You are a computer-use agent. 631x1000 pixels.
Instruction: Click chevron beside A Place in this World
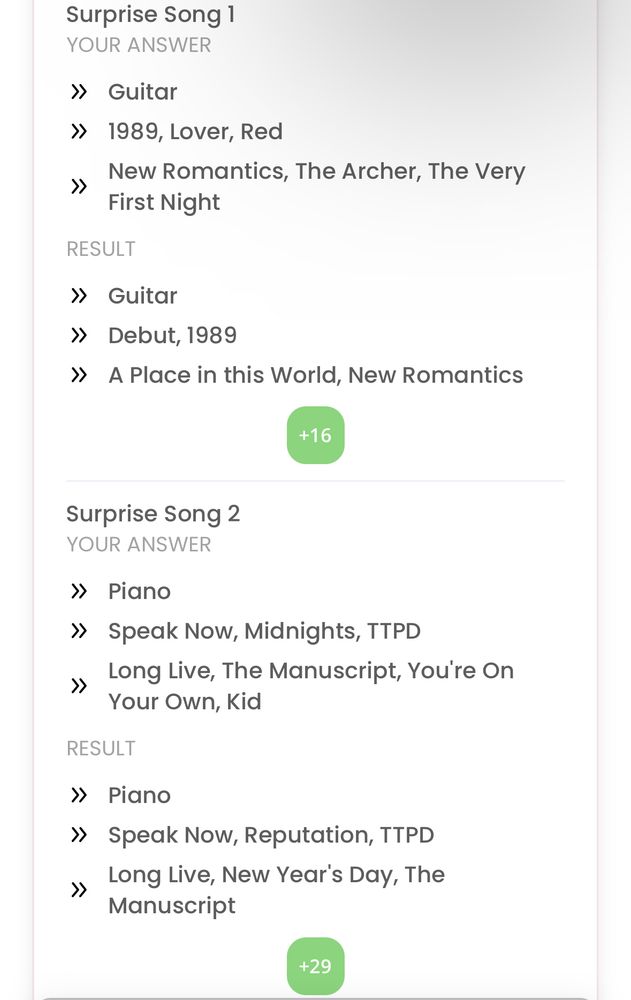78,375
